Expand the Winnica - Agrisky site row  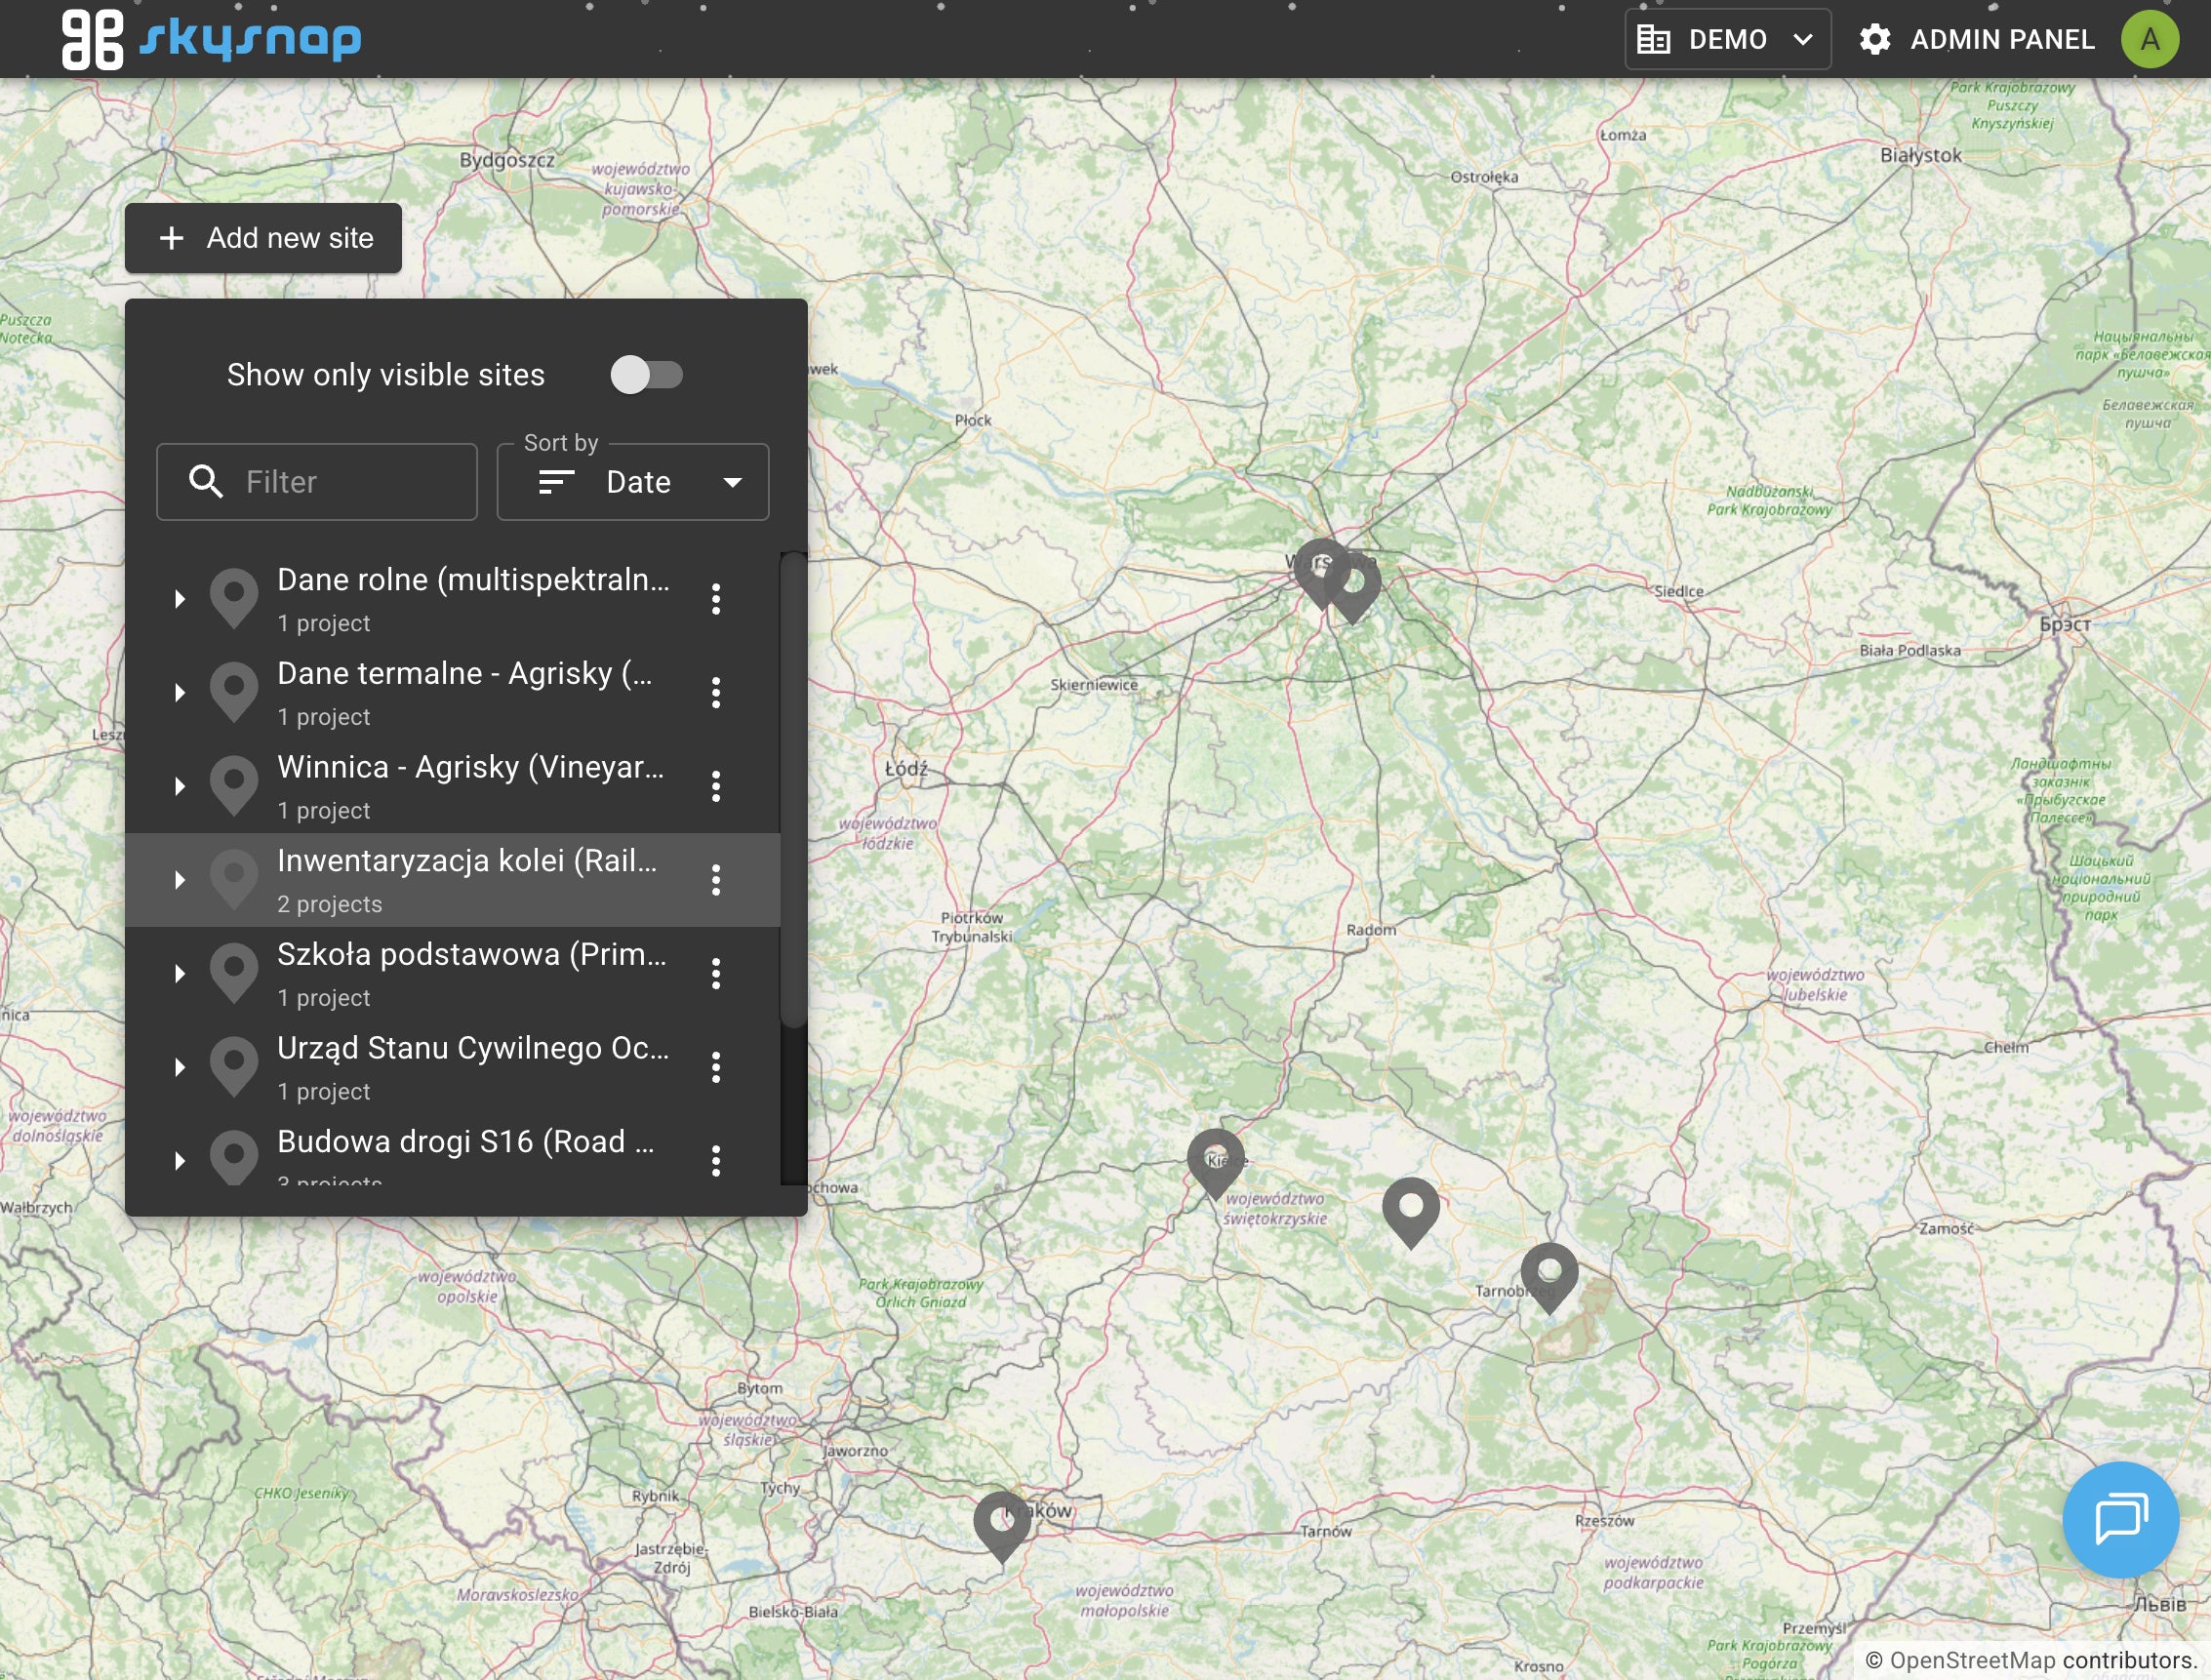tap(180, 786)
